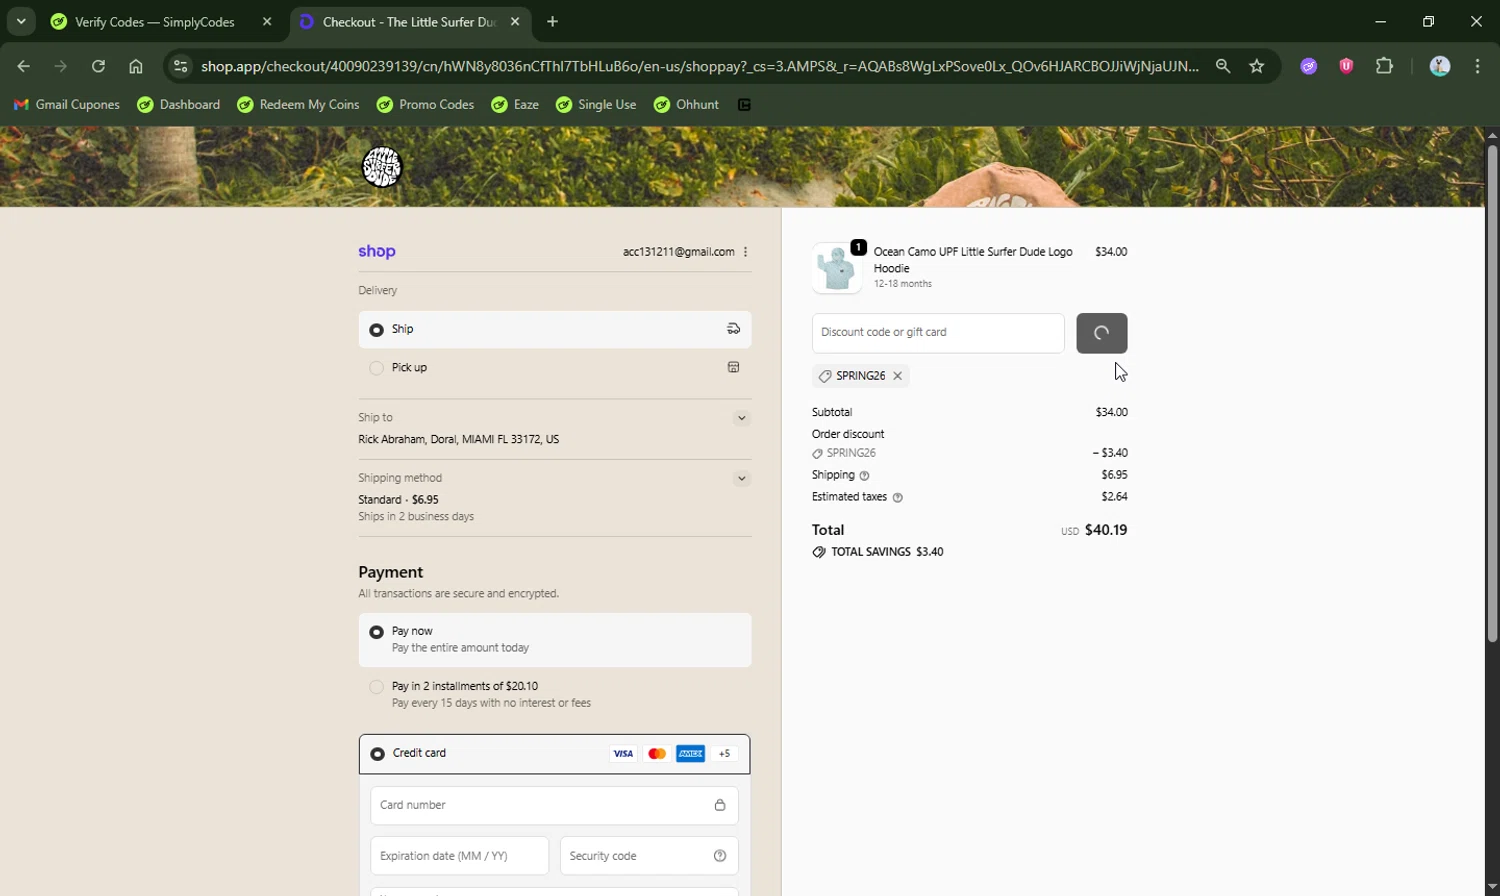This screenshot has width=1500, height=896.
Task: Select the Pick up delivery option
Action: click(555, 368)
